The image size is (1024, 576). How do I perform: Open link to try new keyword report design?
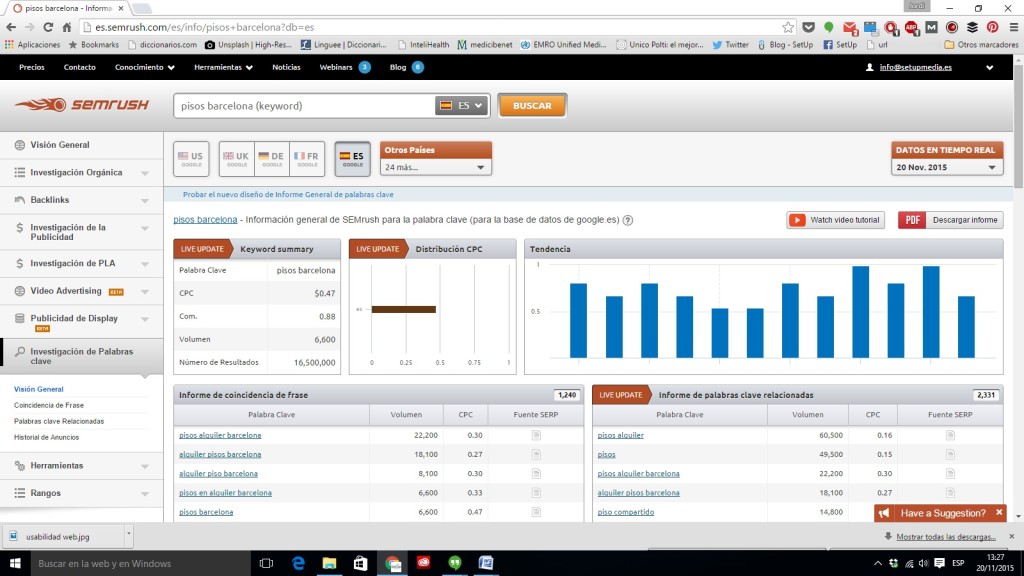click(288, 195)
